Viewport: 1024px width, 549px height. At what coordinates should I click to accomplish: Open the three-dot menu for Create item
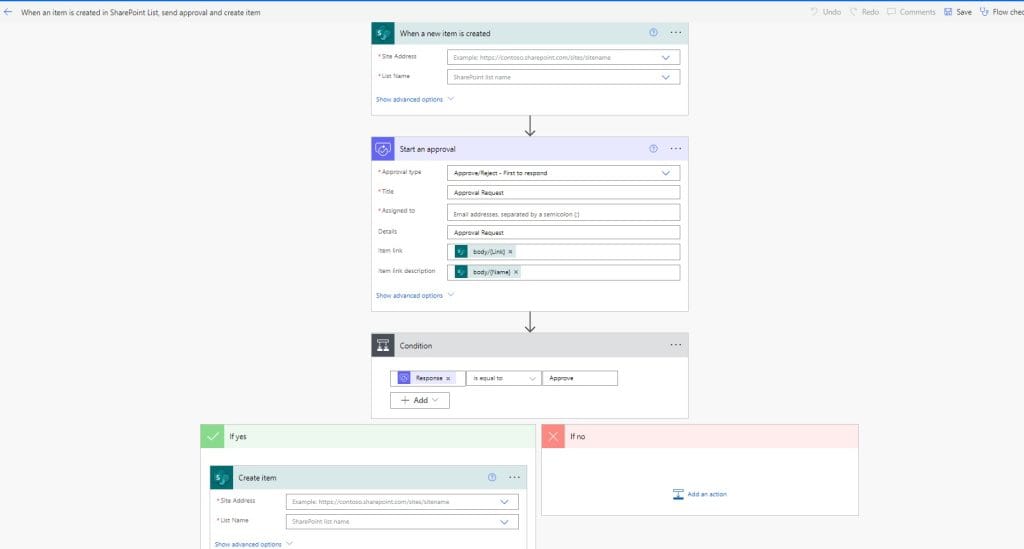[x=514, y=478]
